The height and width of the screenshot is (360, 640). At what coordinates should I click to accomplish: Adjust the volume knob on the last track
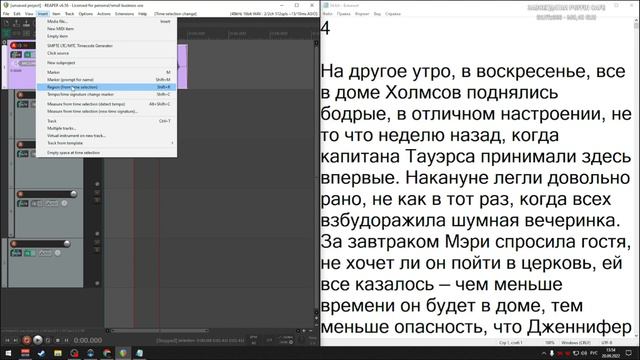click(x=67, y=244)
